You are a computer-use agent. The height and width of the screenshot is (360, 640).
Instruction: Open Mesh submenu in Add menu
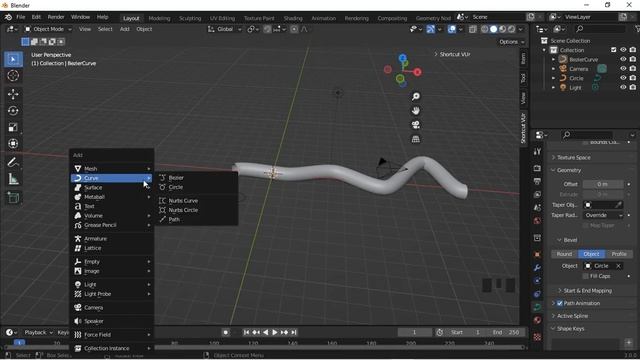click(x=112, y=169)
